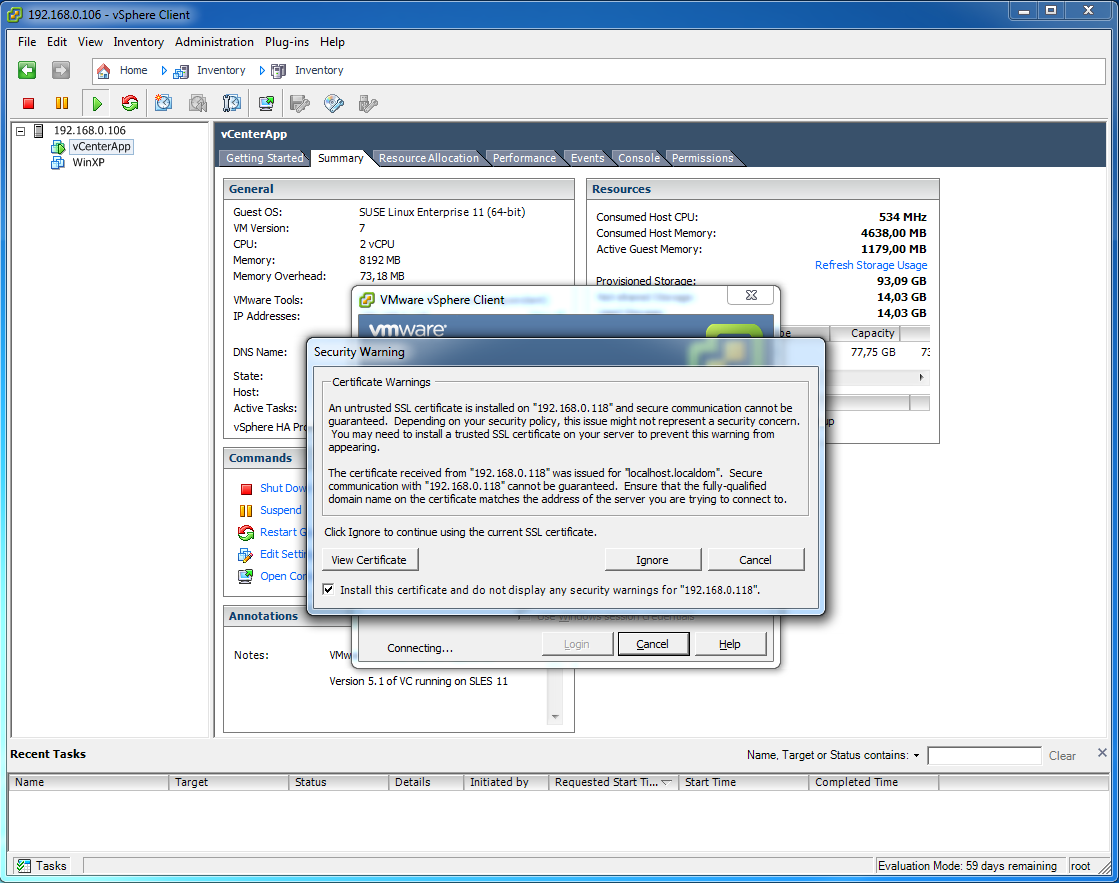
Task: Switch to the Performance tab
Action: point(524,158)
